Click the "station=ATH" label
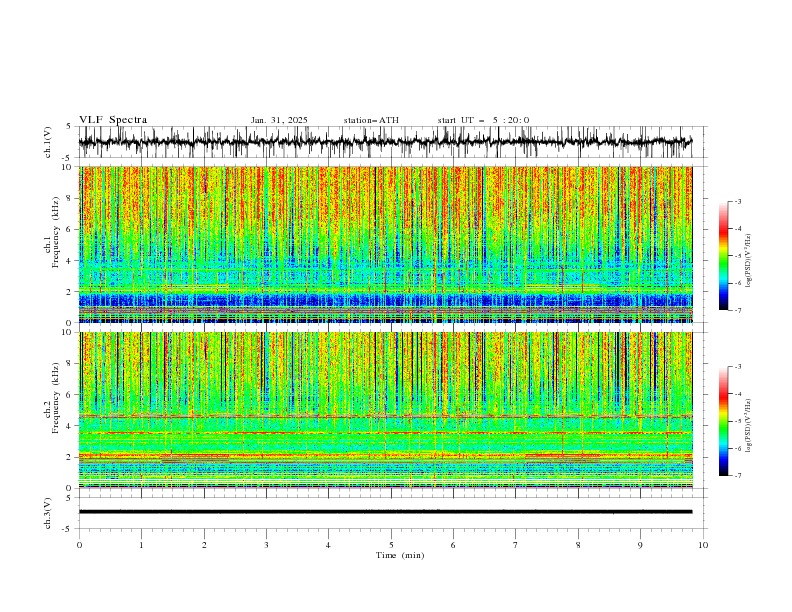The height and width of the screenshot is (612, 792). [371, 120]
